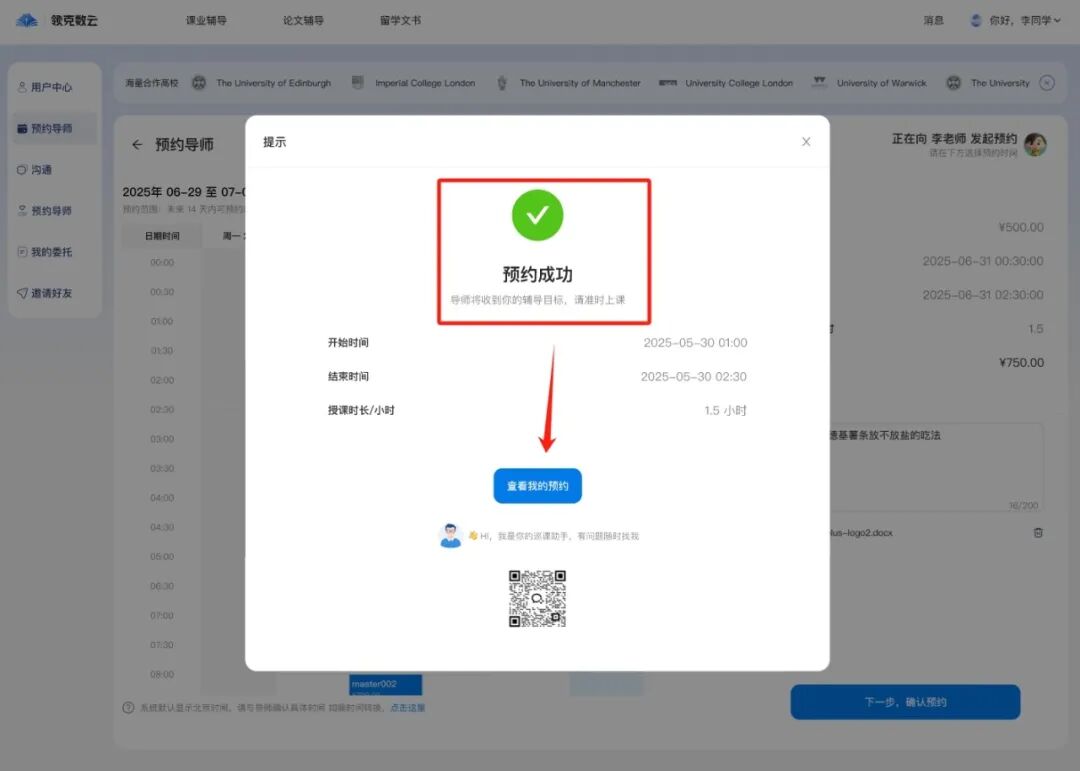
Task: Click the back arrow beside 预约导师 header
Action: pos(137,144)
